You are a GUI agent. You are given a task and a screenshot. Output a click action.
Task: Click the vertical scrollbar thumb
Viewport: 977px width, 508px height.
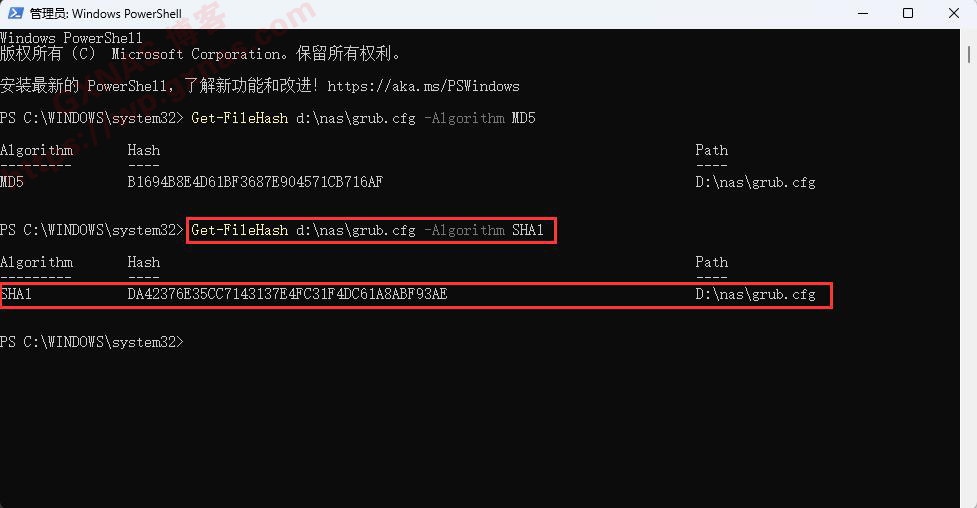(969, 52)
